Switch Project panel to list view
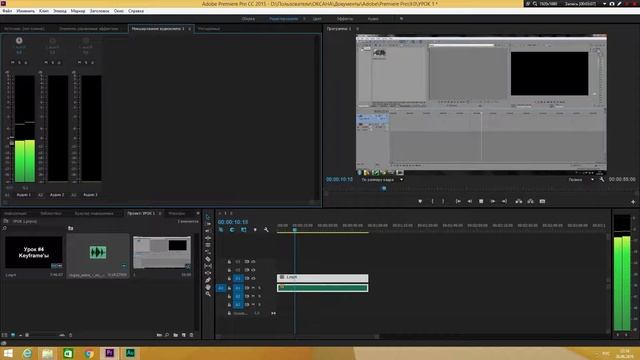Viewport: 640px width, 360px height. click(x=5, y=335)
